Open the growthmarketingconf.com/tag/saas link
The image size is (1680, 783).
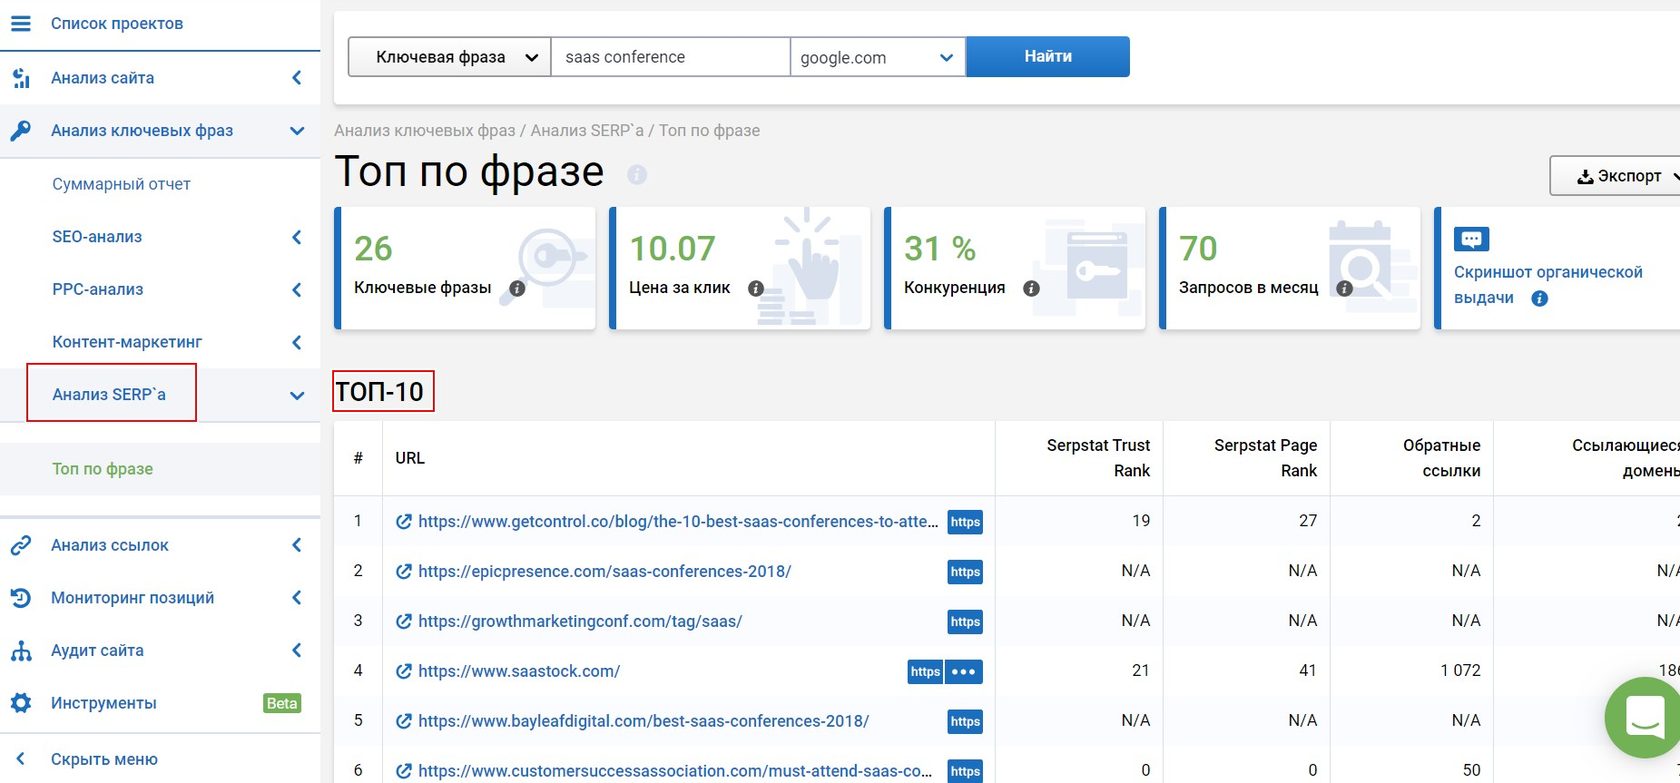(x=580, y=621)
